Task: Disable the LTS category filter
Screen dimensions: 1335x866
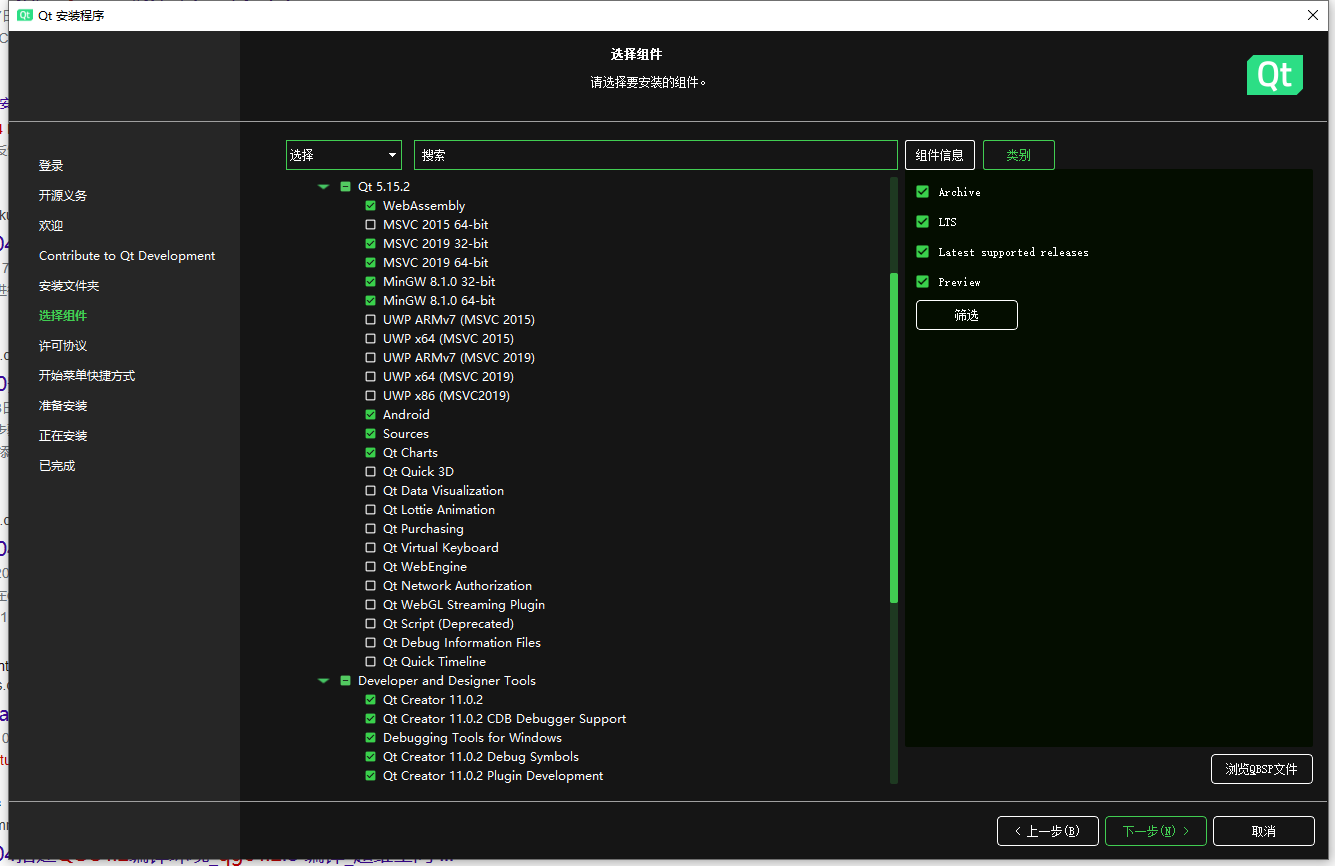Action: (922, 221)
